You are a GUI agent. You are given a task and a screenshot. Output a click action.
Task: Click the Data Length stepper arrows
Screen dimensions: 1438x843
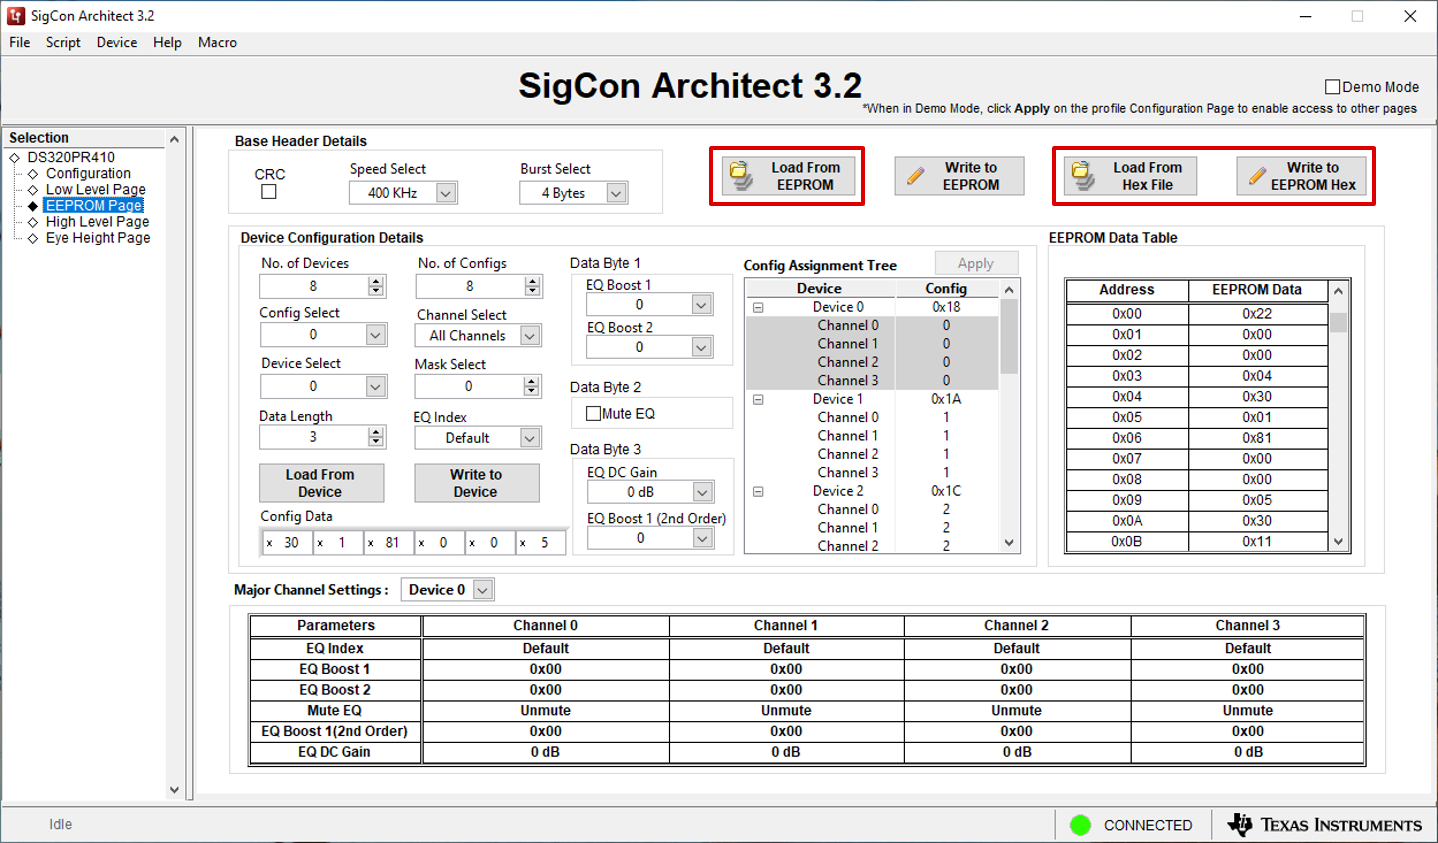376,437
